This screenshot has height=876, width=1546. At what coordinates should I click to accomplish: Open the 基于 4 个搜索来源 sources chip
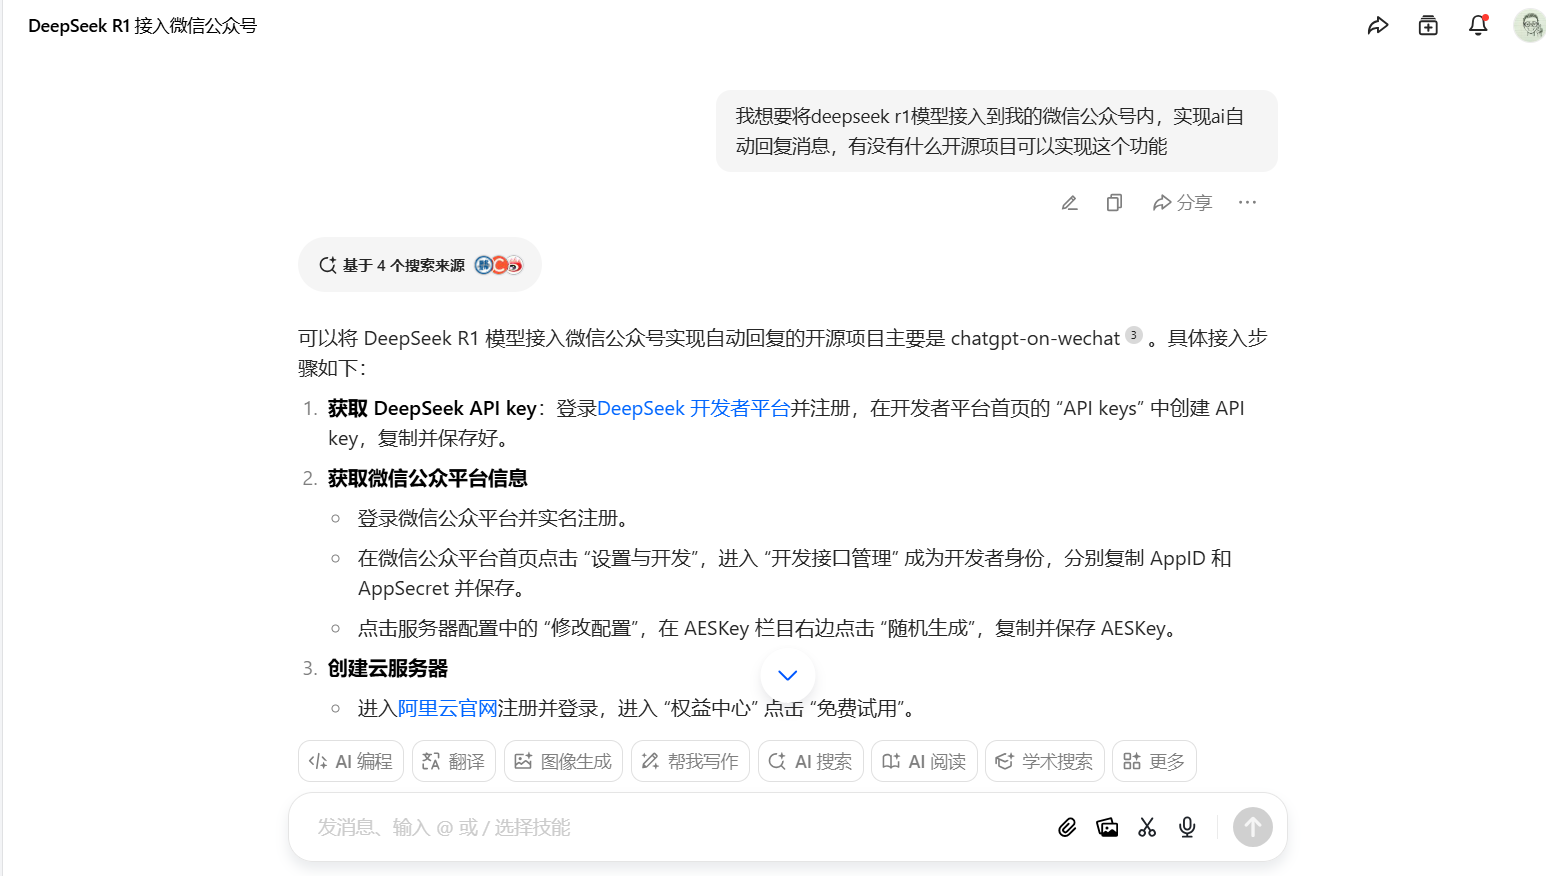[420, 265]
